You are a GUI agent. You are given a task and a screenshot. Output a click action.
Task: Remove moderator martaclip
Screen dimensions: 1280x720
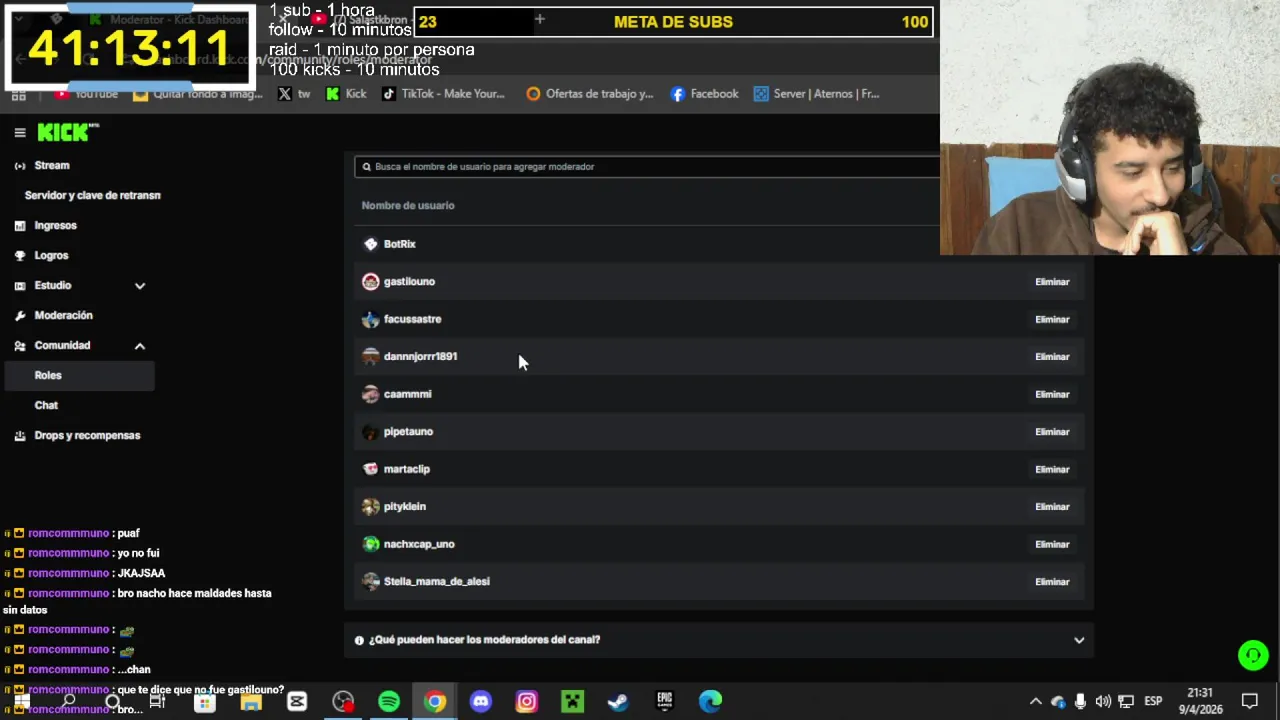1052,469
